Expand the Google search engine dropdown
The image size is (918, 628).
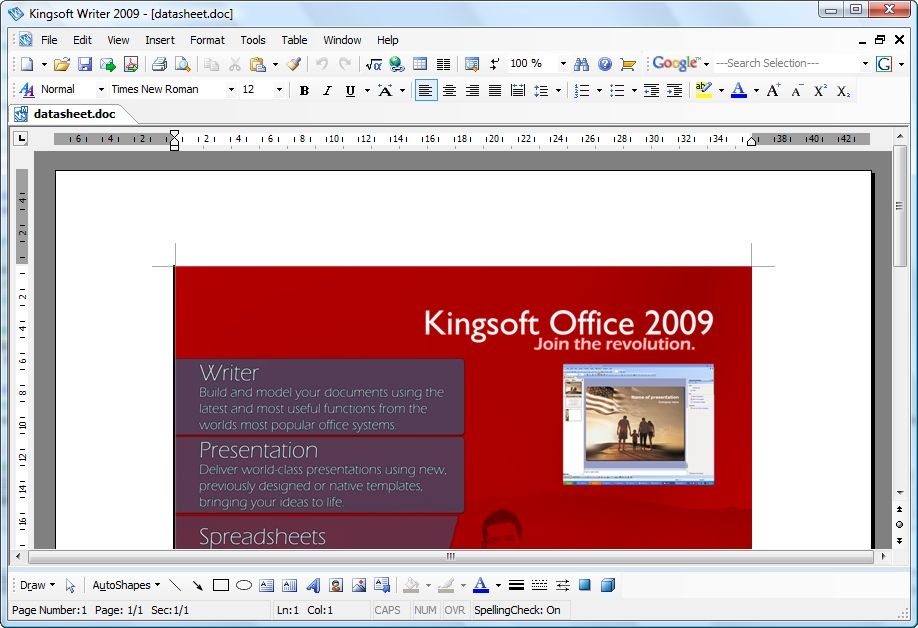(x=707, y=64)
